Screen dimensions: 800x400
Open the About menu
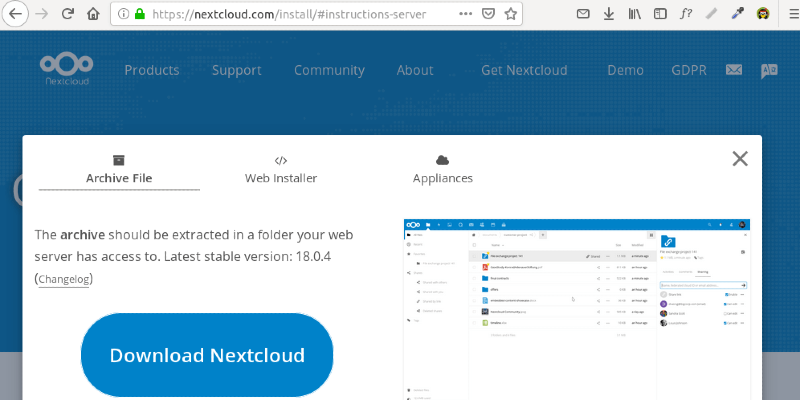(x=415, y=70)
